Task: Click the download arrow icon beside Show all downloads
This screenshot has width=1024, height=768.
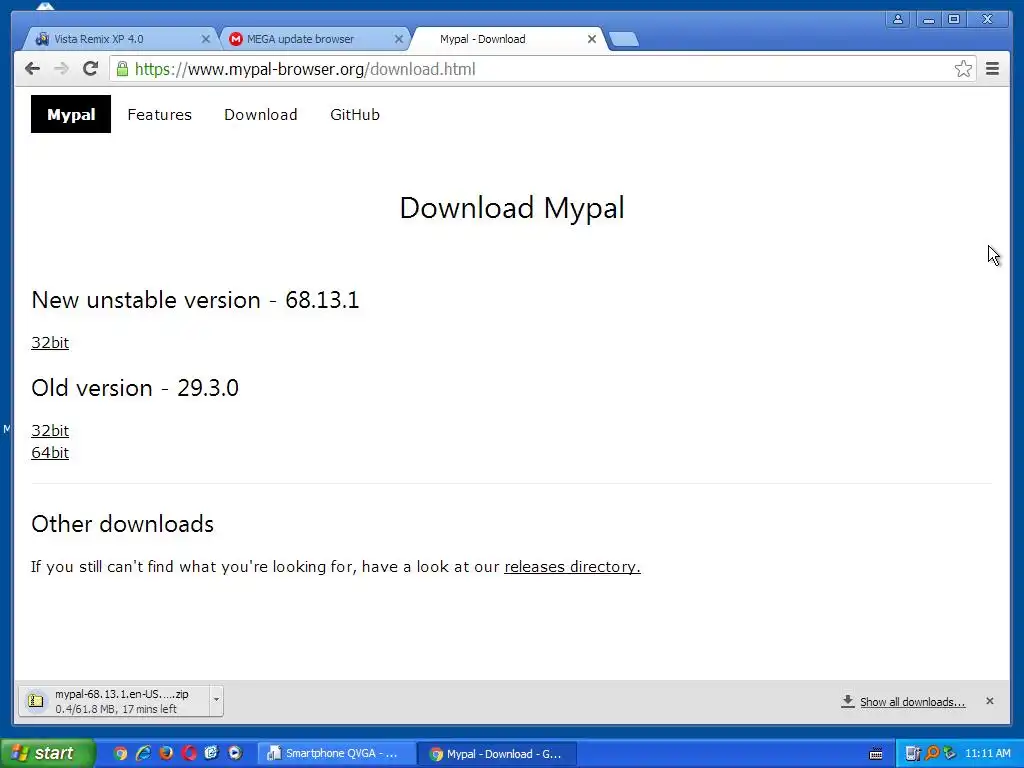Action: [848, 701]
